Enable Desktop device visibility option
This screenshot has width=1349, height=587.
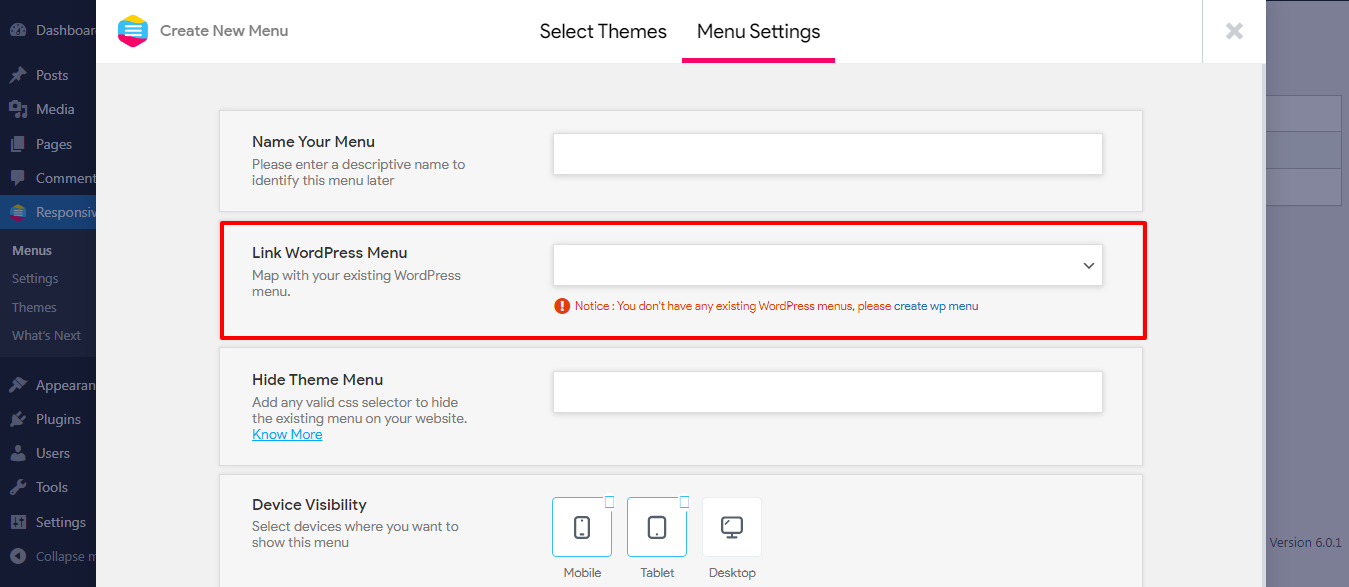coord(732,527)
